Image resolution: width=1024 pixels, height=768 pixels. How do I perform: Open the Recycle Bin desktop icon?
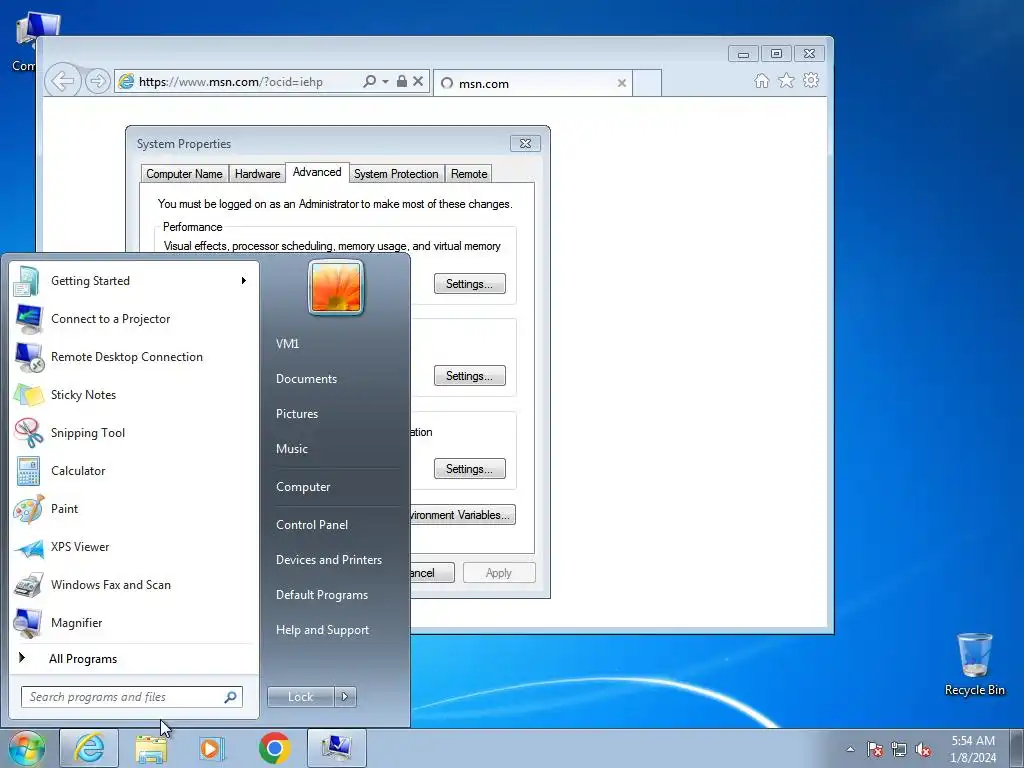[x=974, y=664]
